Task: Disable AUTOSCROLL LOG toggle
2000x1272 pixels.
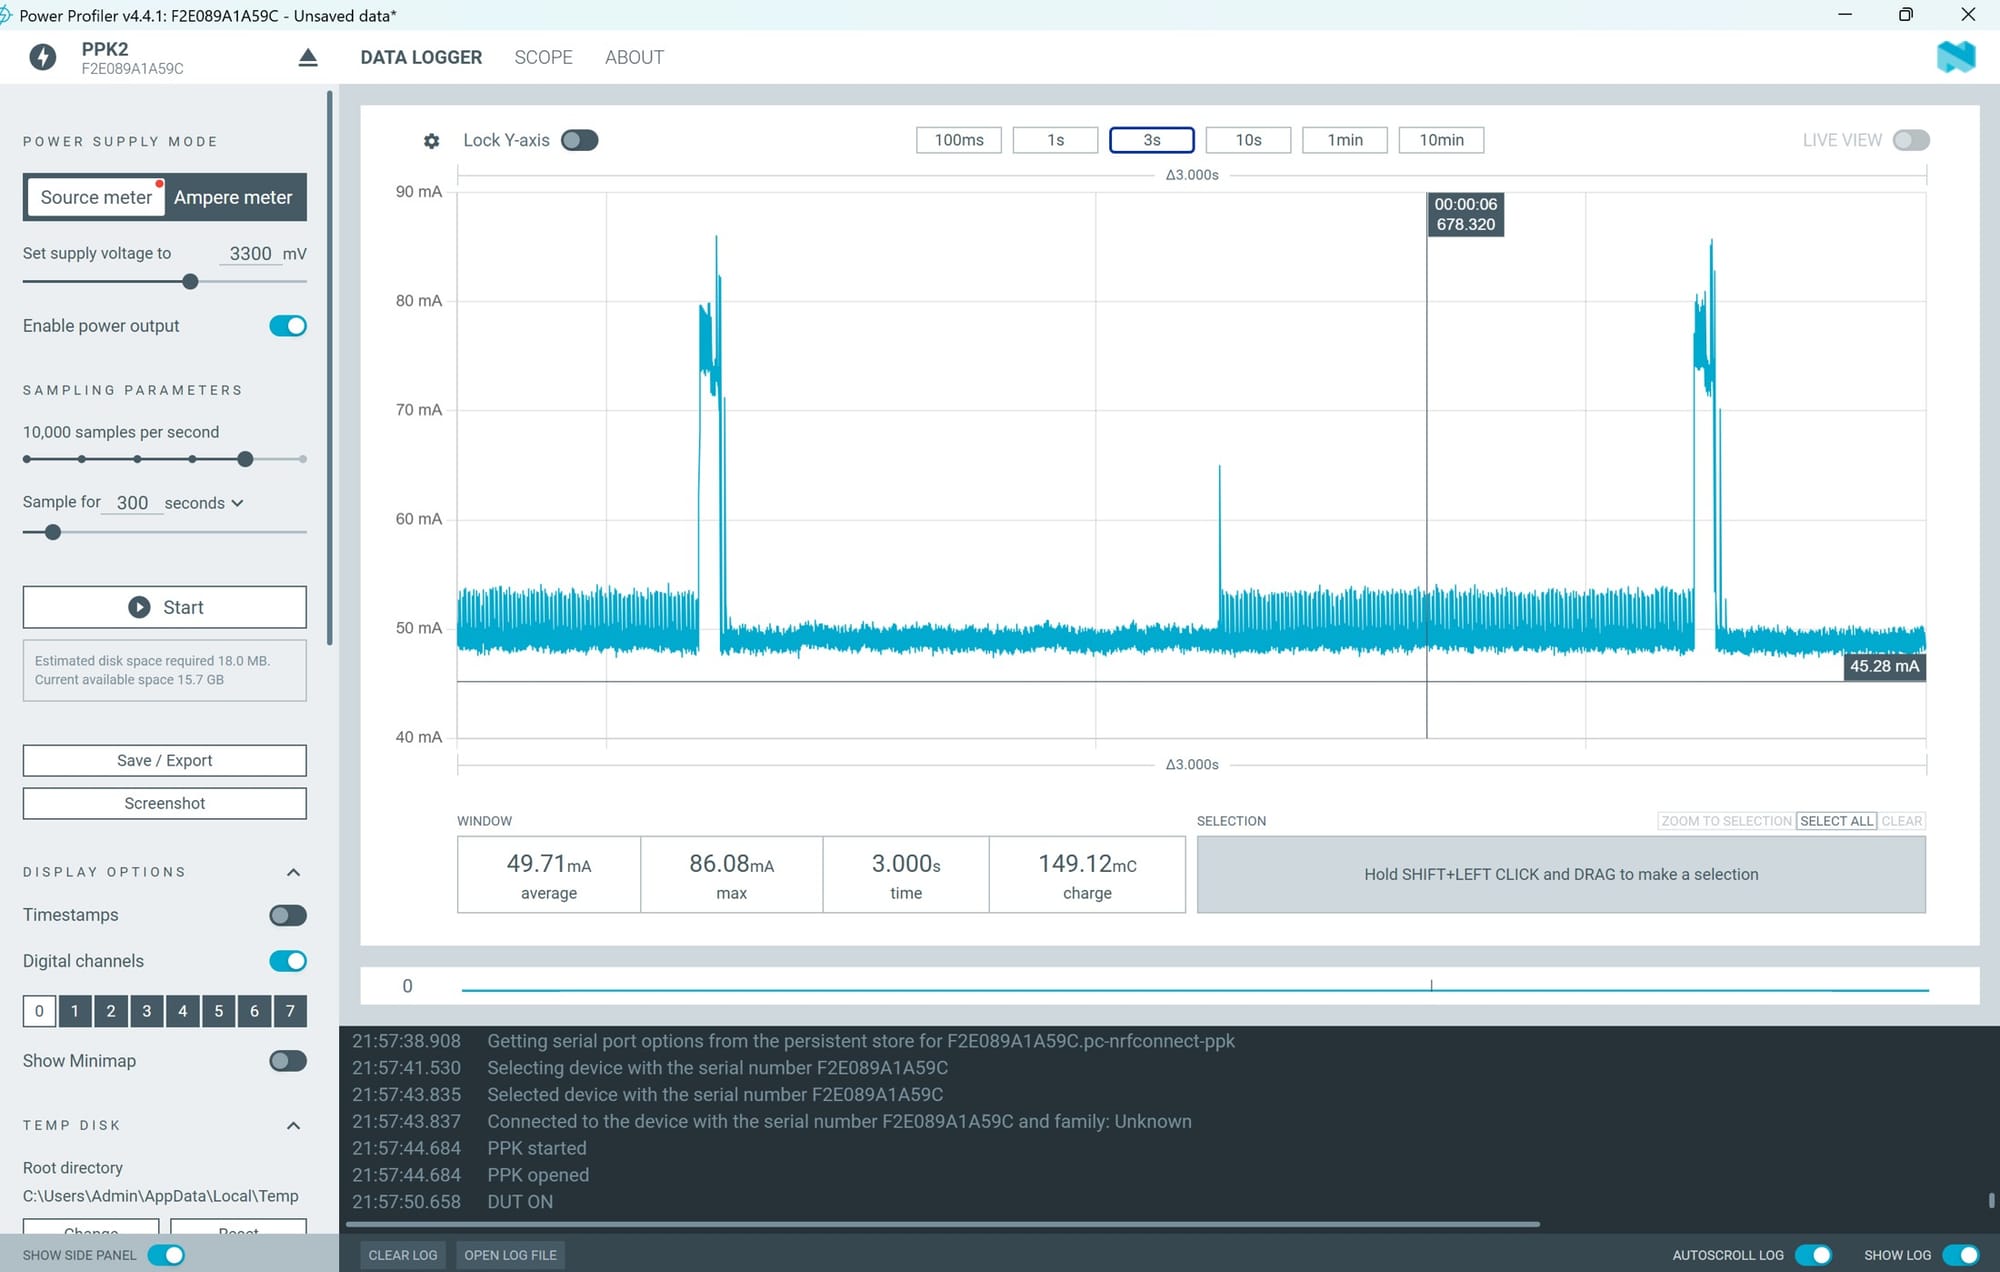Action: point(1813,1255)
